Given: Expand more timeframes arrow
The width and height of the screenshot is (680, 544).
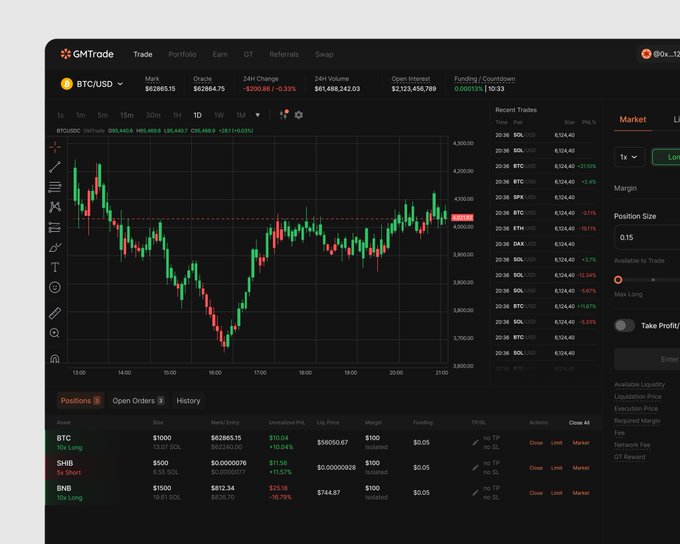Looking at the screenshot, I should (258, 115).
